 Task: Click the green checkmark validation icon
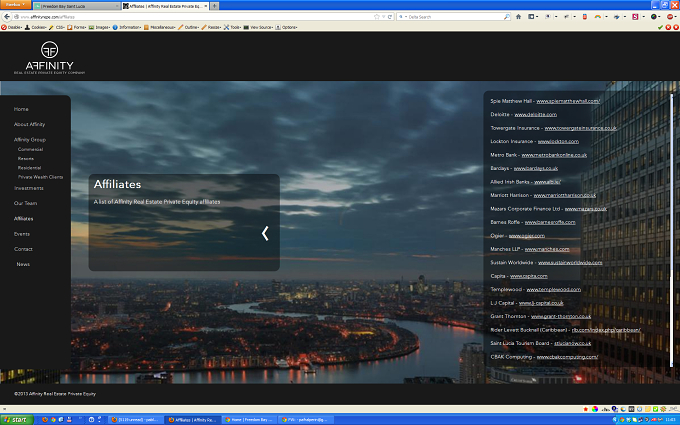coord(660,27)
